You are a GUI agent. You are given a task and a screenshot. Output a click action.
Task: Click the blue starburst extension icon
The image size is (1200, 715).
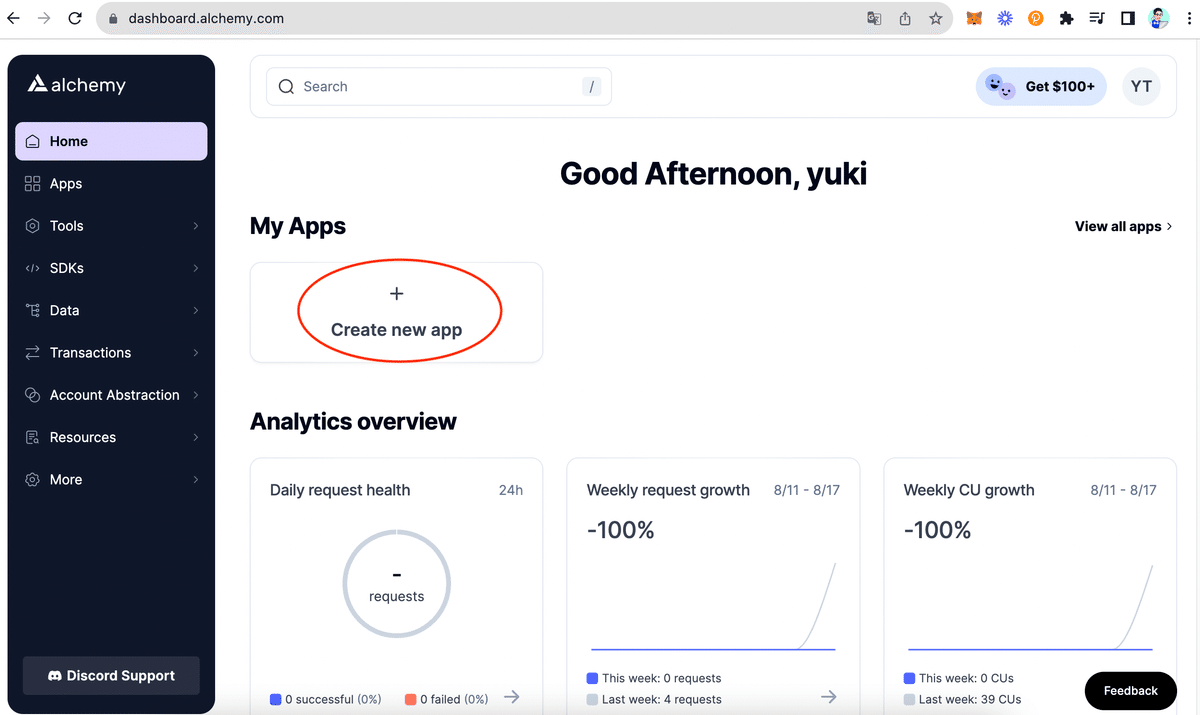tap(1005, 18)
